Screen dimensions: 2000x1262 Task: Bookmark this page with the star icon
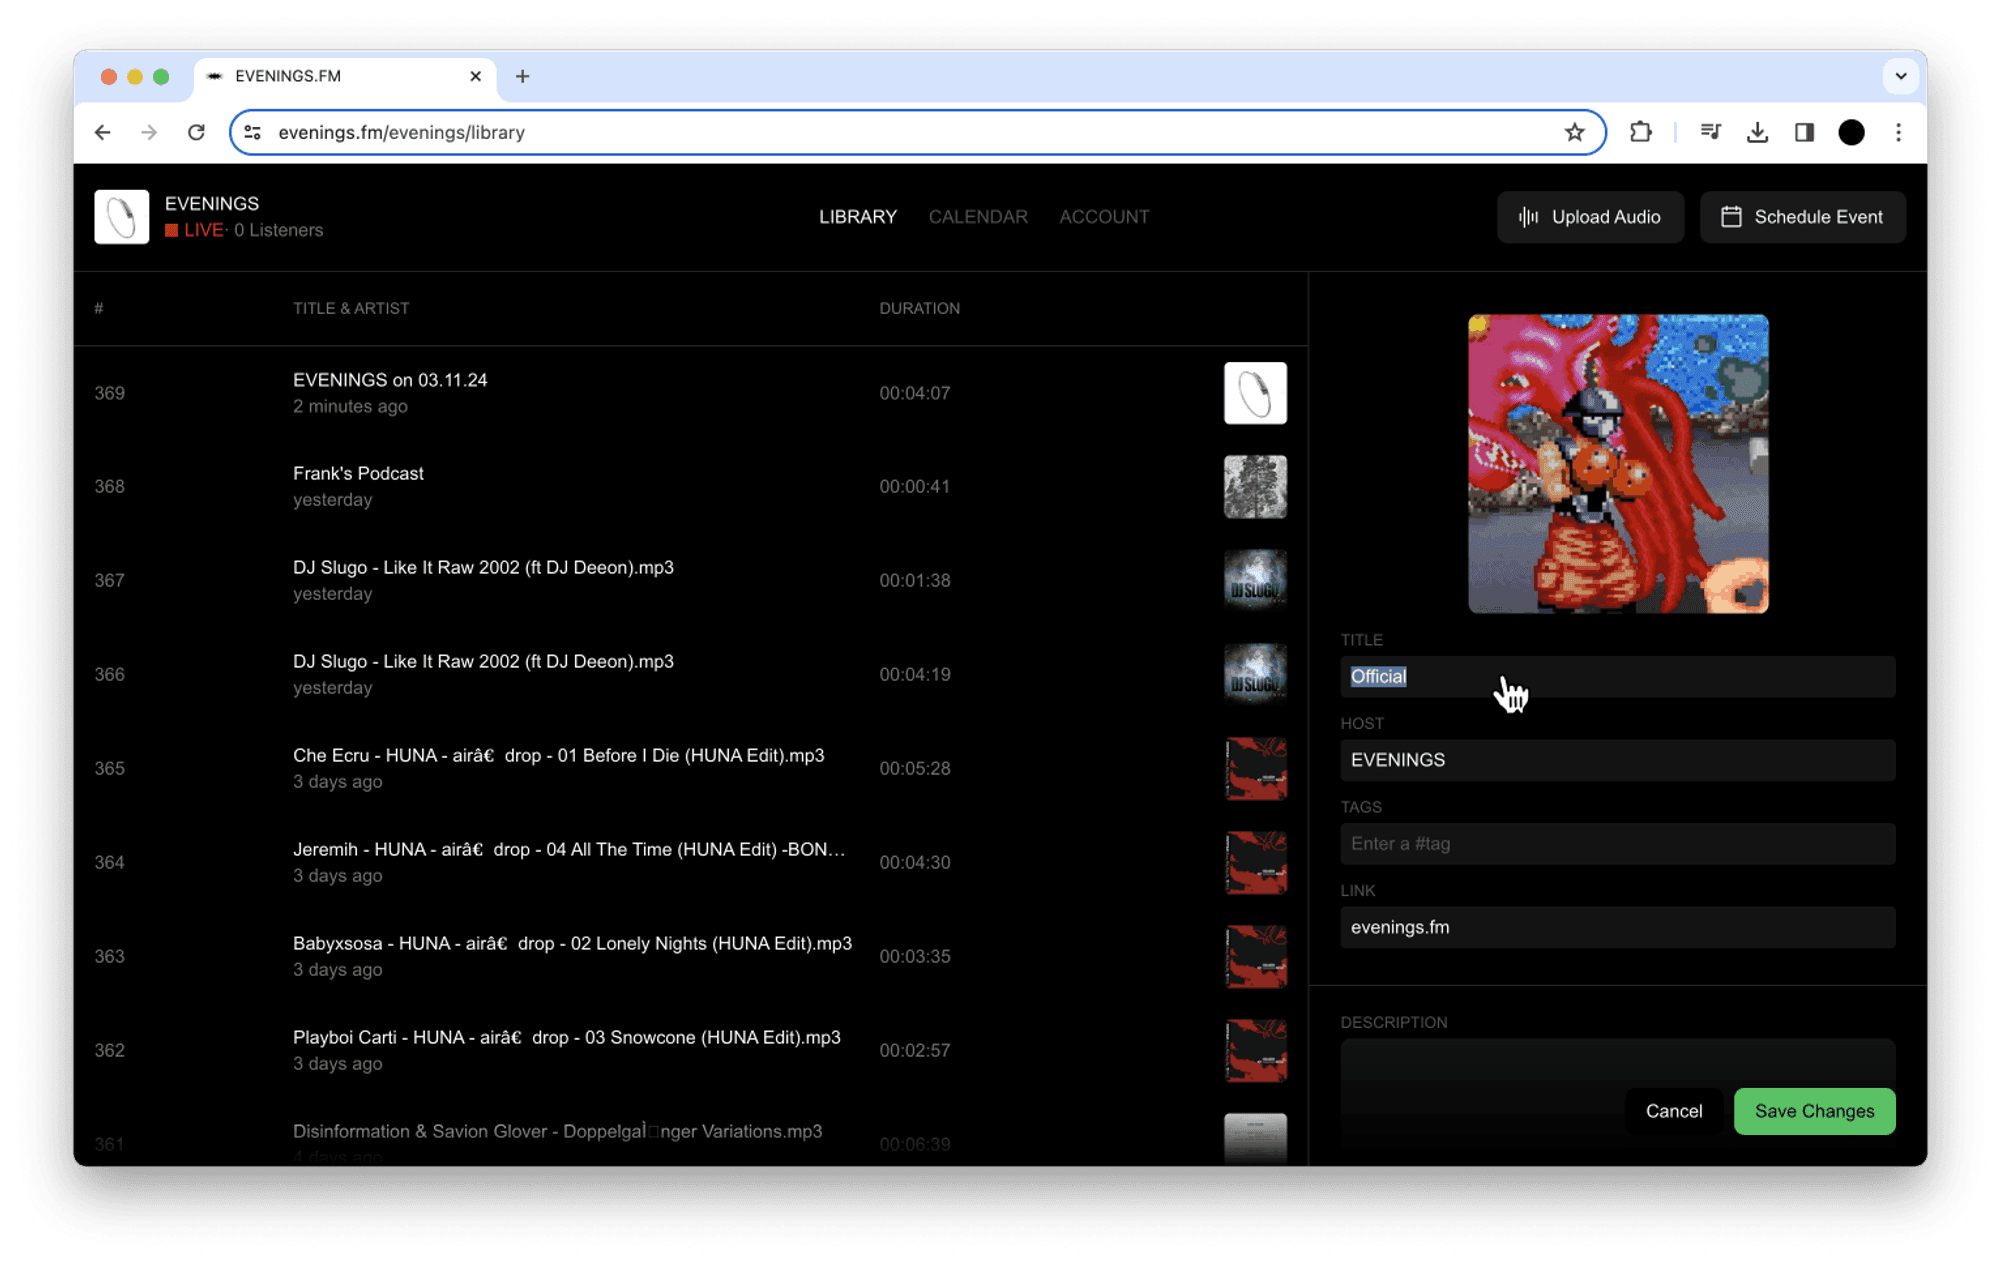point(1574,132)
